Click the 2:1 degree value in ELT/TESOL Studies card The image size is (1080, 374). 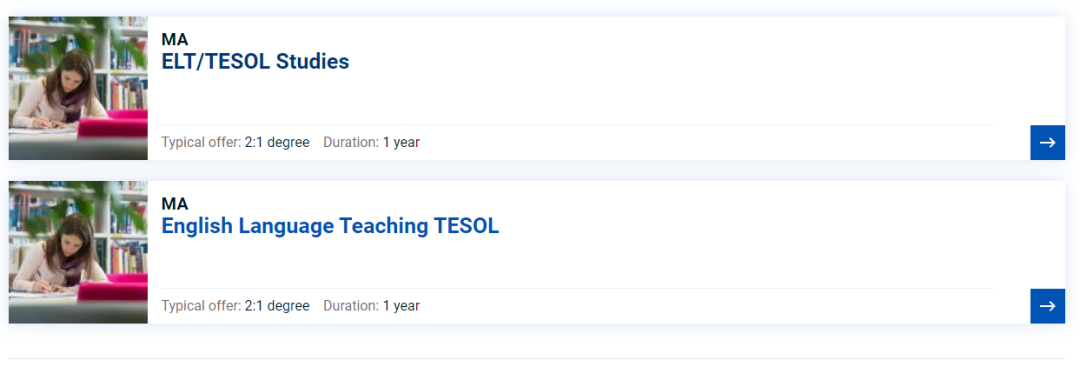pyautogui.click(x=277, y=143)
